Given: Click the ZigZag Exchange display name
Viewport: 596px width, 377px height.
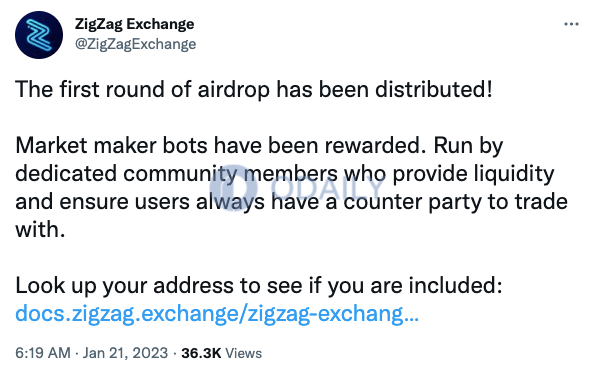Looking at the screenshot, I should tap(135, 24).
